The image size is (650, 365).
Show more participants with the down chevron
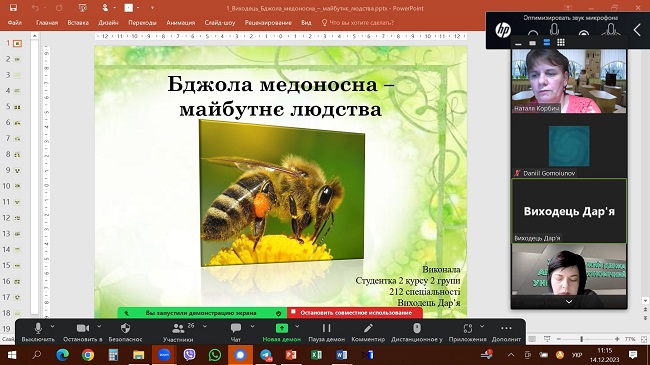point(569,302)
